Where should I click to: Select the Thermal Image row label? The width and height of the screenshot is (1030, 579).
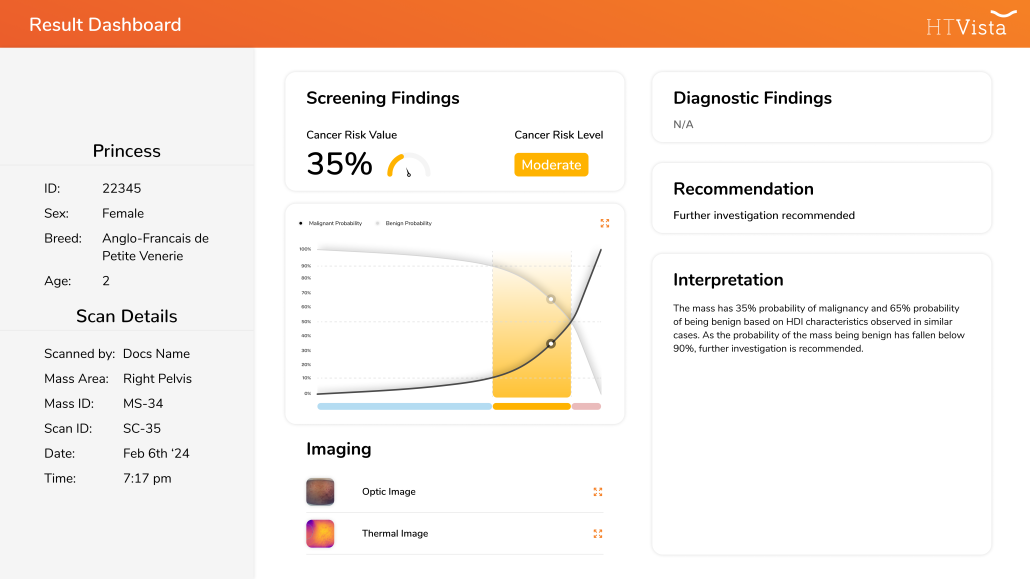[395, 534]
